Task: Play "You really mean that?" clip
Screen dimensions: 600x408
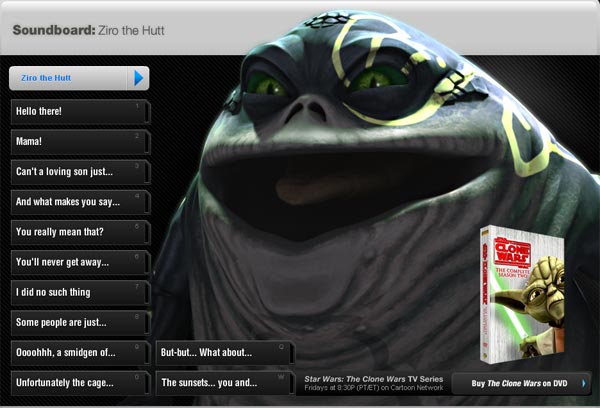Action: pos(81,232)
